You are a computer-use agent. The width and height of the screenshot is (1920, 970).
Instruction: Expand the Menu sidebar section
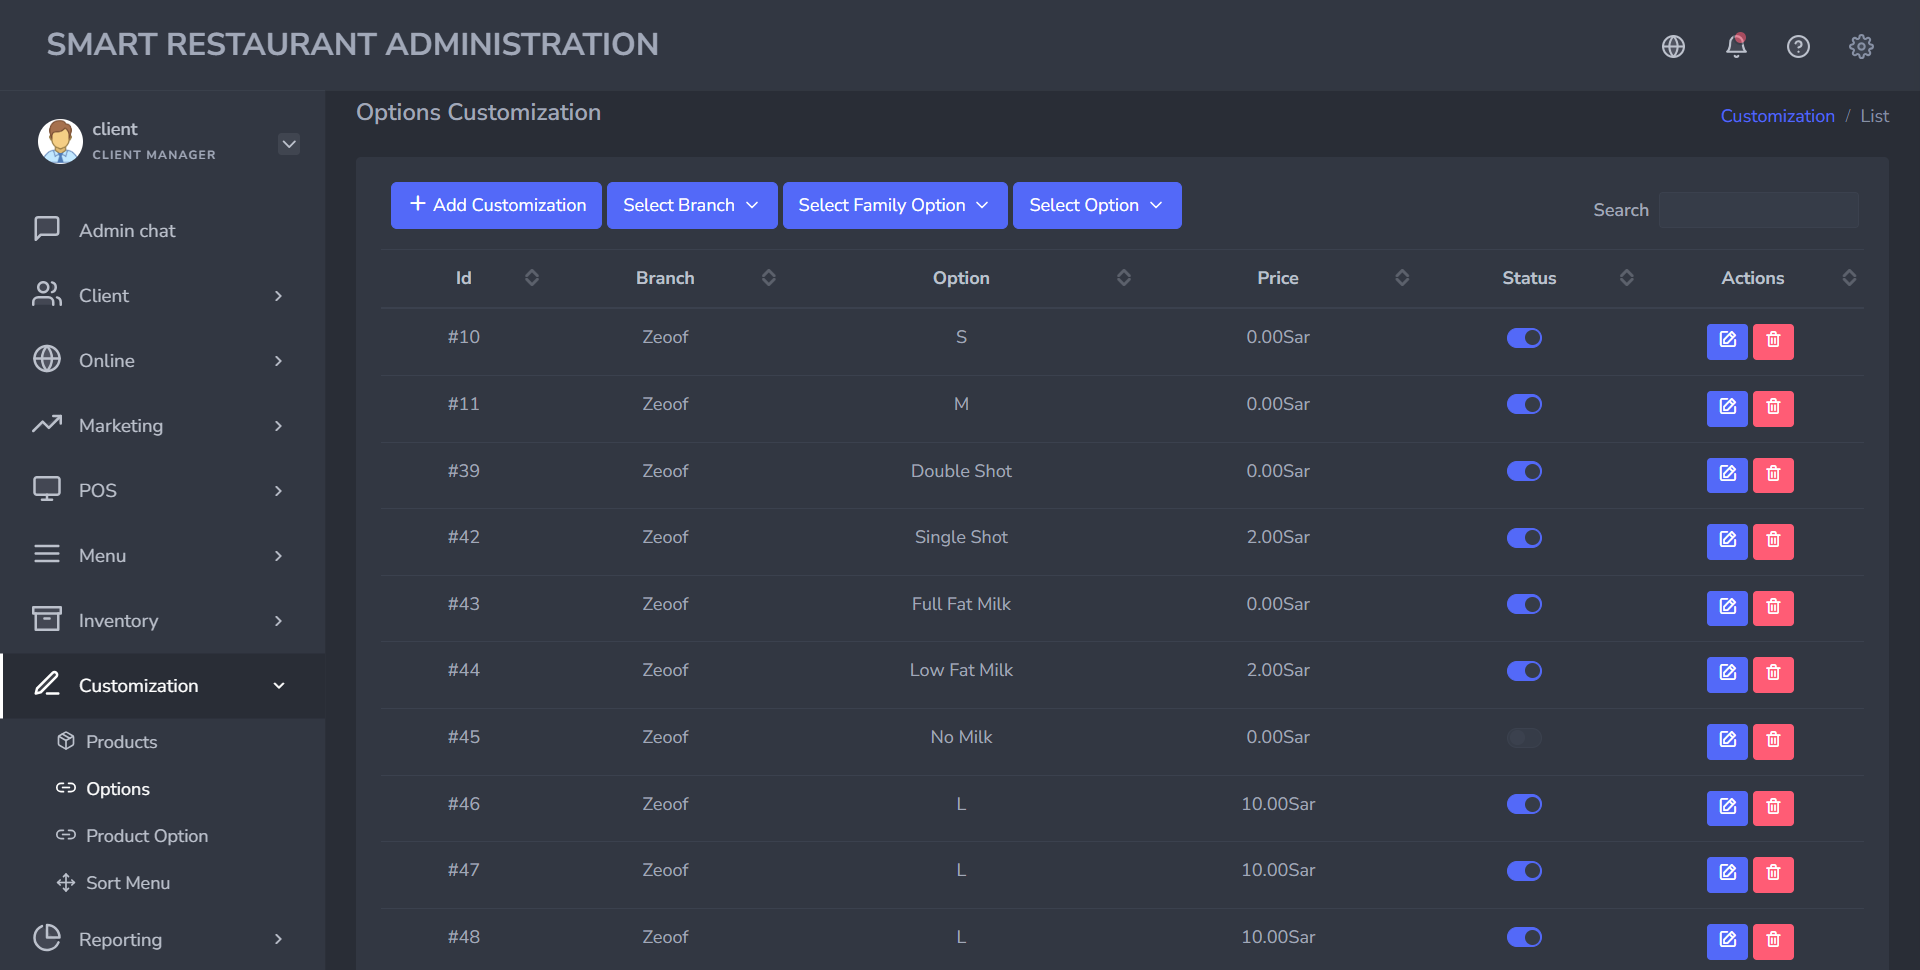162,556
